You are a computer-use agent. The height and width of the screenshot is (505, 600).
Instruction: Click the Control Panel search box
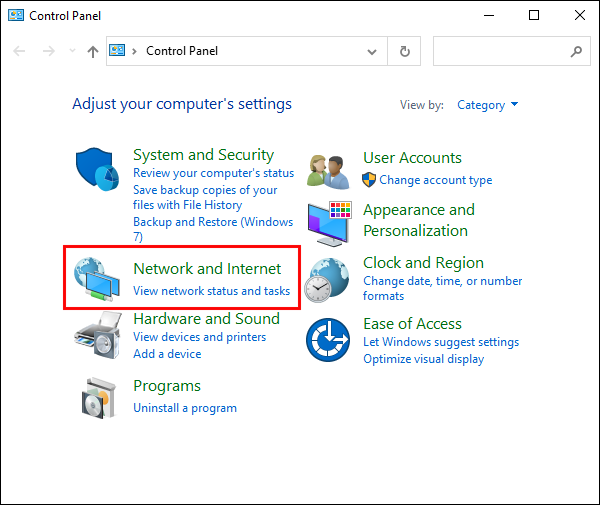coord(512,51)
